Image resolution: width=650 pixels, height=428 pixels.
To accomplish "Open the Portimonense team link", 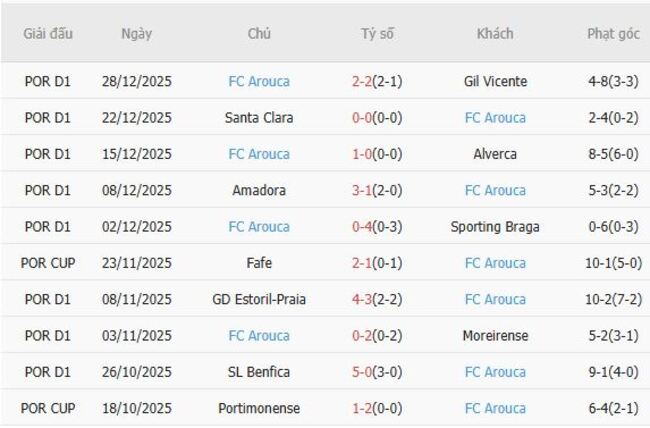I will (259, 408).
